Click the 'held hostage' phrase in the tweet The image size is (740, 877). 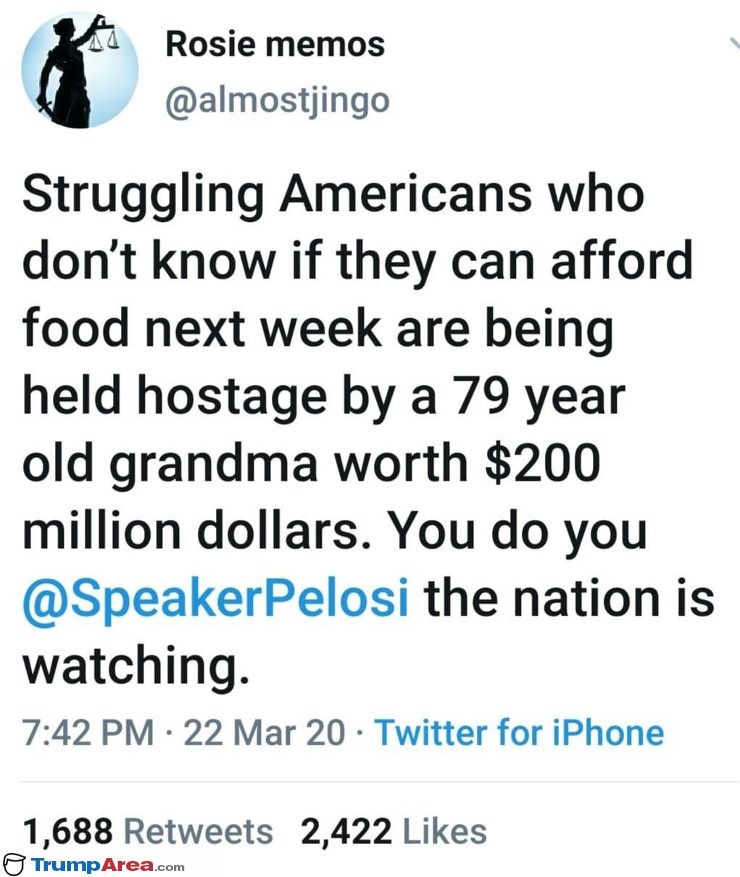[x=175, y=398]
